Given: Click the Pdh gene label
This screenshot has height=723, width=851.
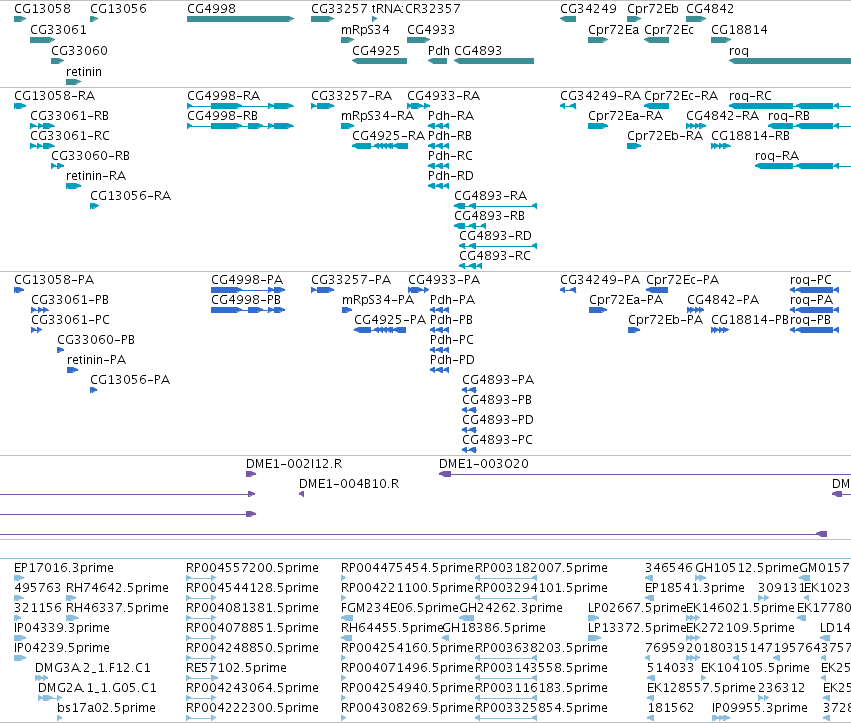Looking at the screenshot, I should tap(439, 50).
